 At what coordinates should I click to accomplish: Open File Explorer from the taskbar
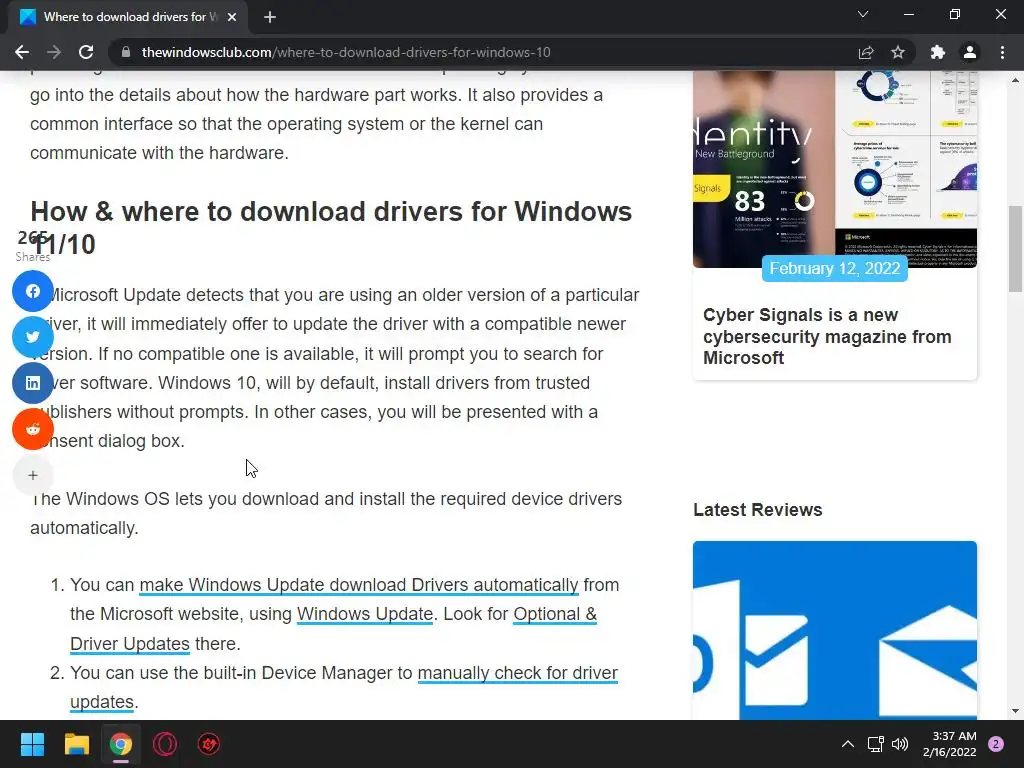coord(76,744)
